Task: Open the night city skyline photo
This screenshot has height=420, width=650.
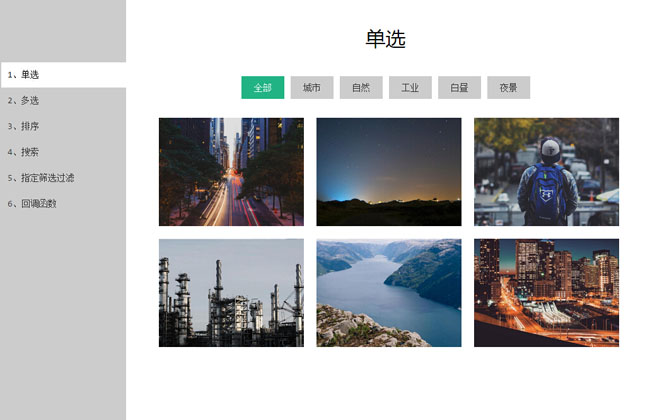Action: [x=546, y=293]
